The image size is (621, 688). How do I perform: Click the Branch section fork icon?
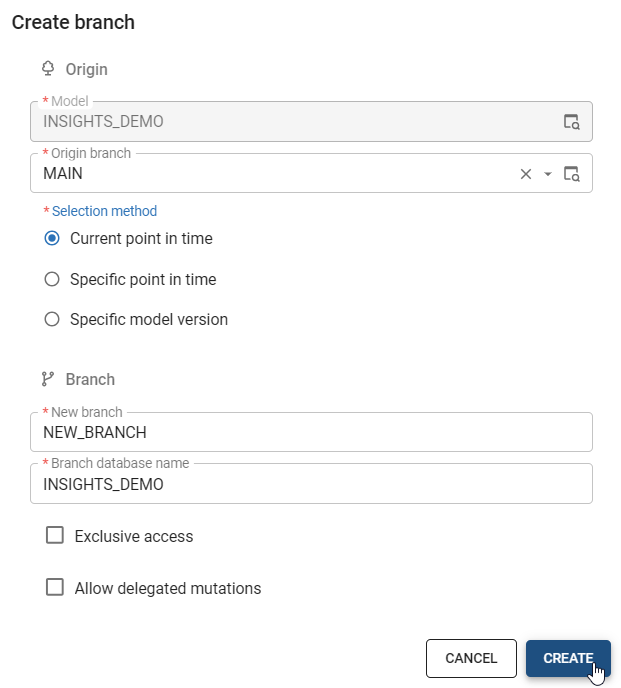pyautogui.click(x=48, y=379)
